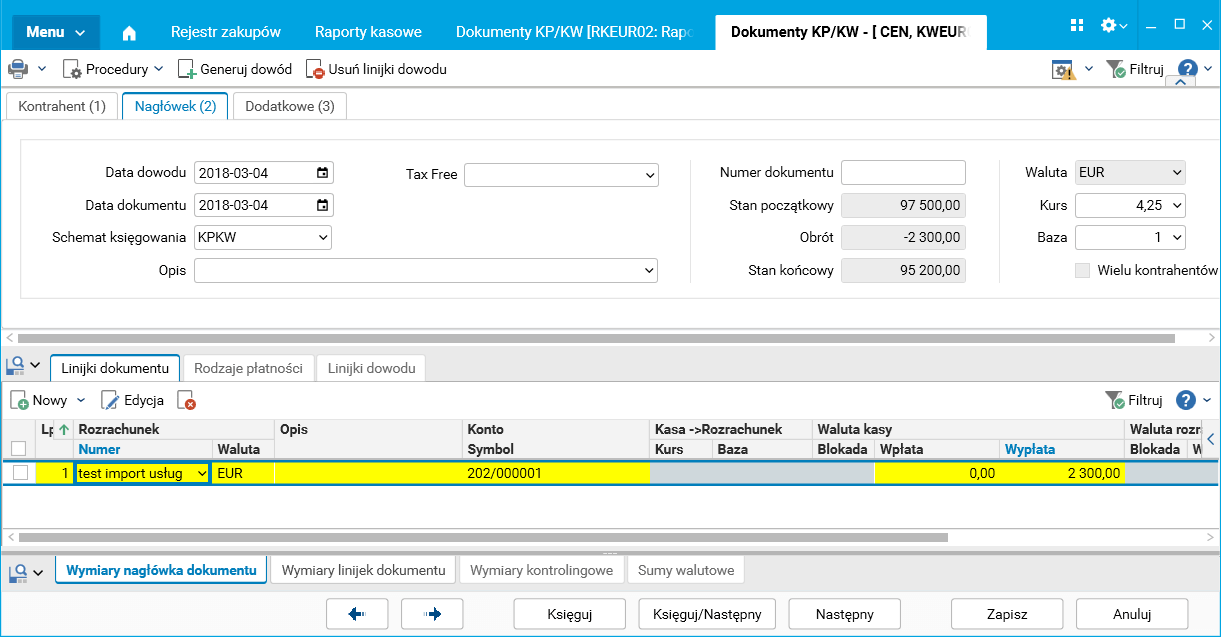Open the settings gear in title bar
This screenshot has height=637, width=1221.
tap(1109, 25)
